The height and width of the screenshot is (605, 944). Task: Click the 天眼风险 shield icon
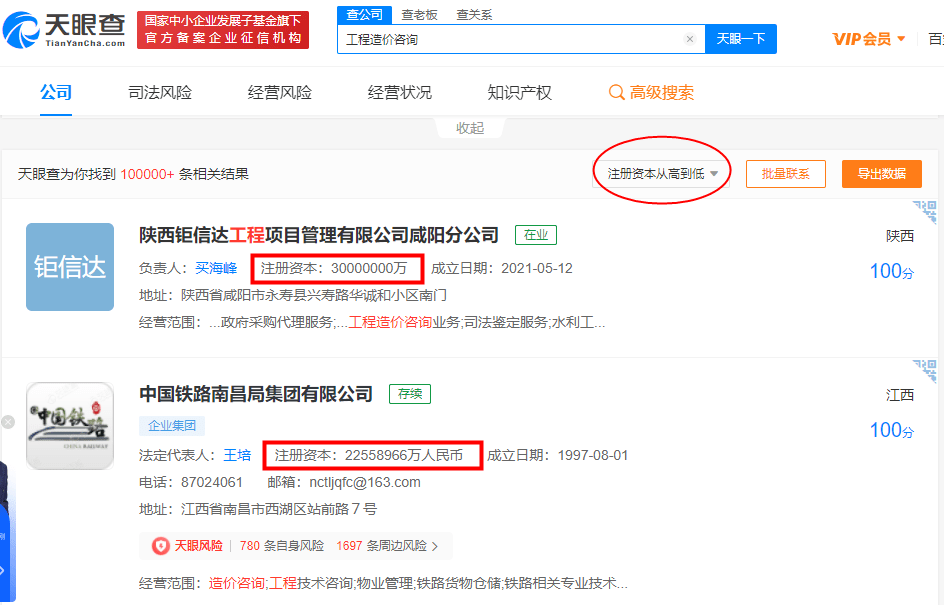point(161,546)
